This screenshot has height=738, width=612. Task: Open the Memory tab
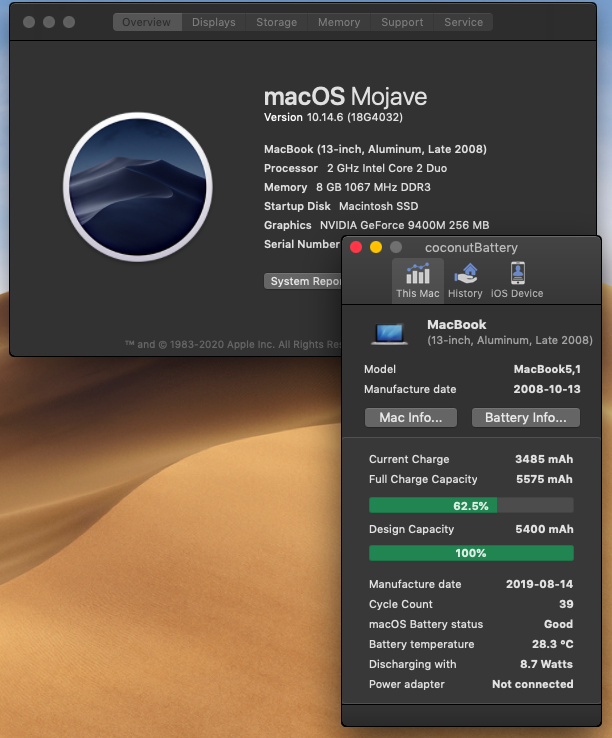pyautogui.click(x=339, y=22)
